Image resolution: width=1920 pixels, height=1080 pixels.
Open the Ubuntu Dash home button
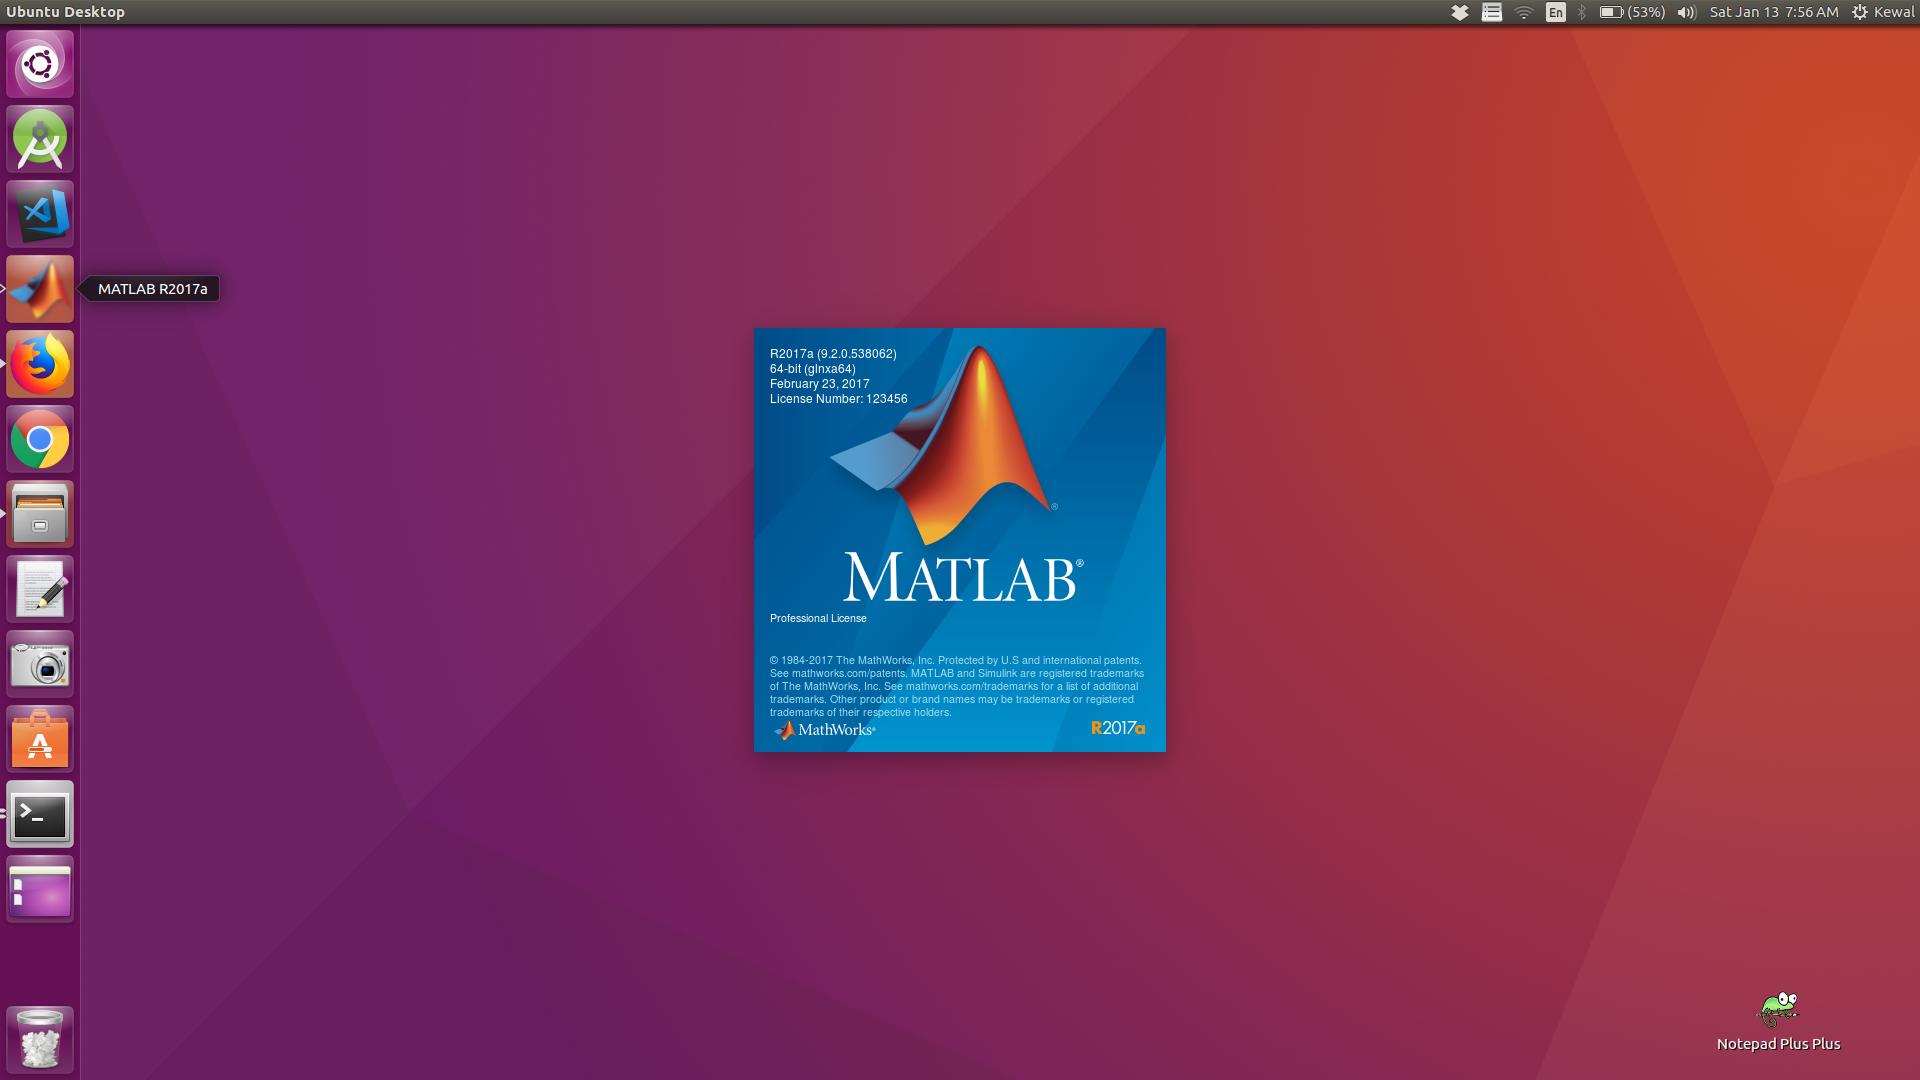[39, 64]
